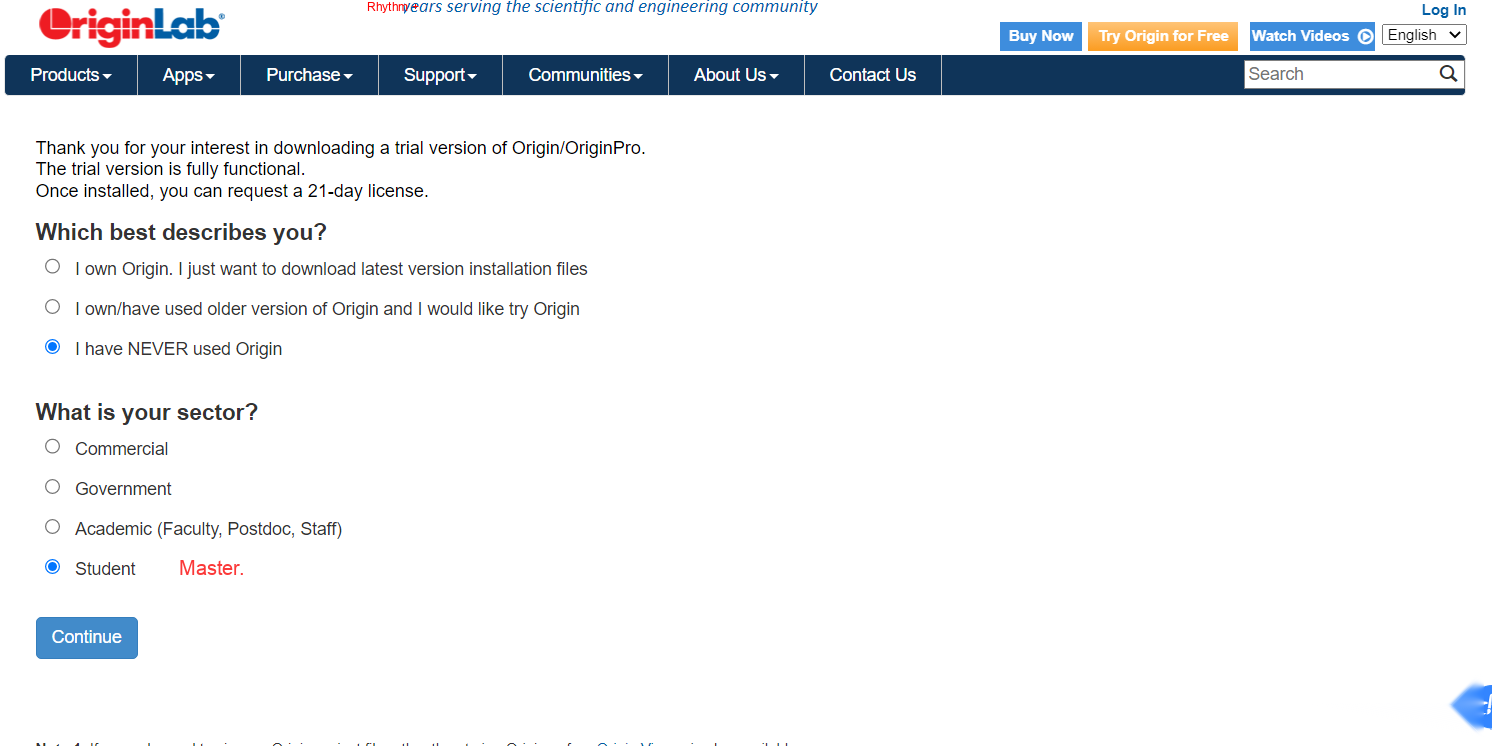
Task: Click the Log In link
Action: click(1444, 10)
